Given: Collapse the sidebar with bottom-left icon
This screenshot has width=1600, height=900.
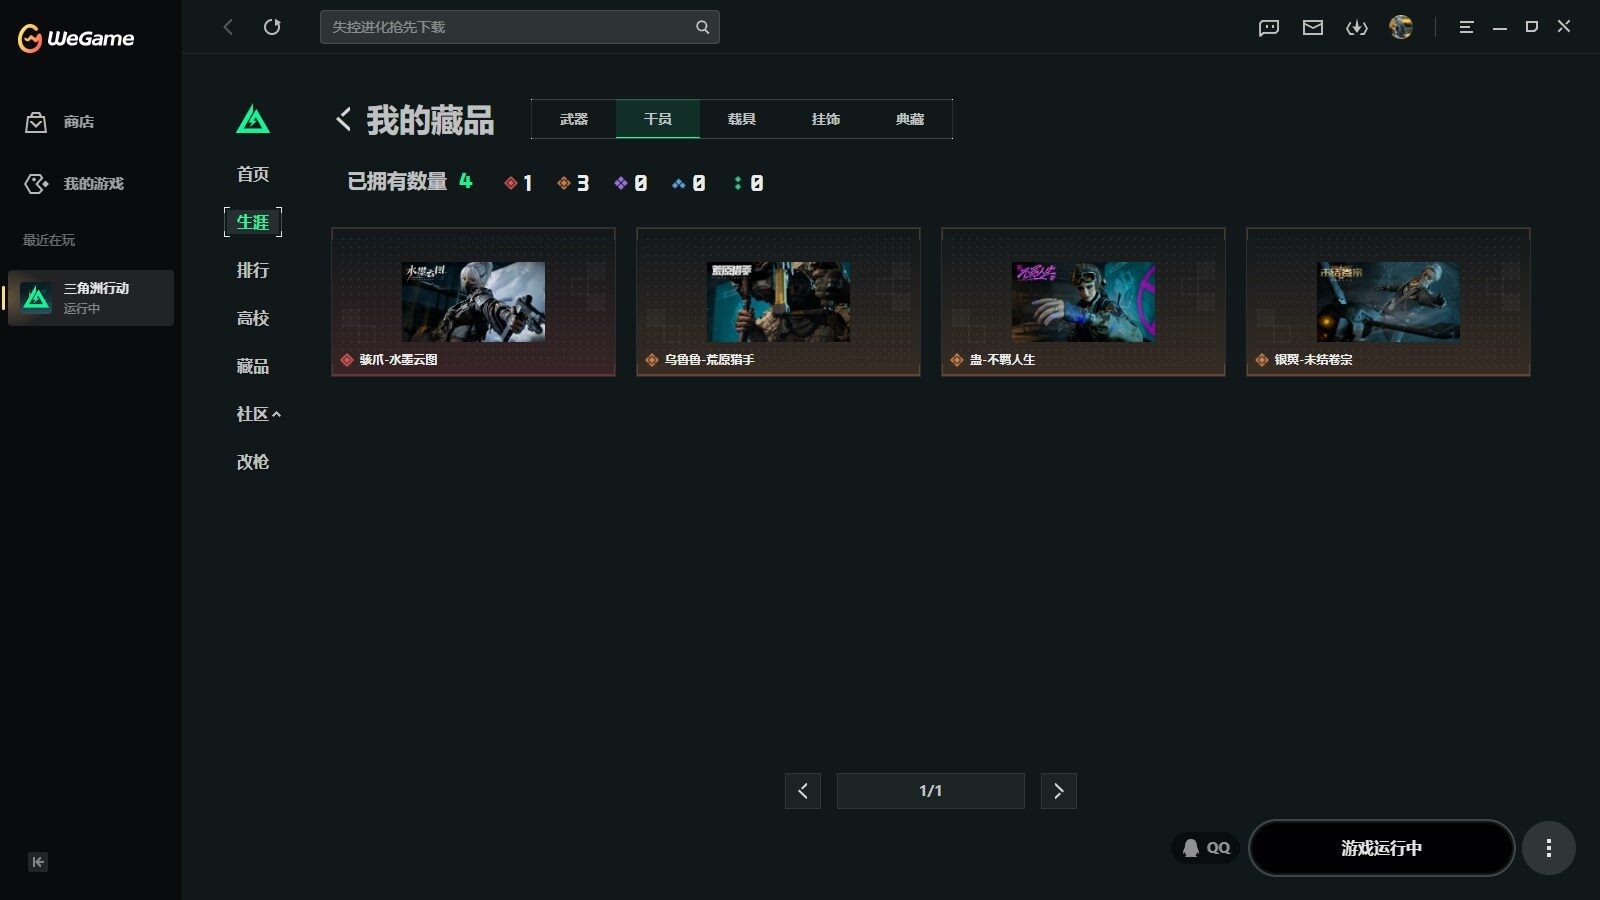Looking at the screenshot, I should [38, 862].
